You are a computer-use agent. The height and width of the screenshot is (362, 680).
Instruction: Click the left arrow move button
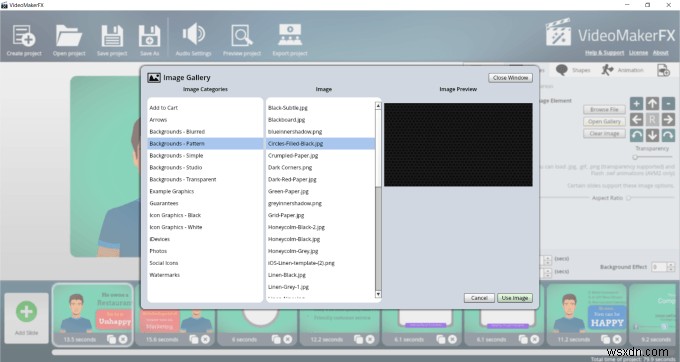click(x=636, y=119)
